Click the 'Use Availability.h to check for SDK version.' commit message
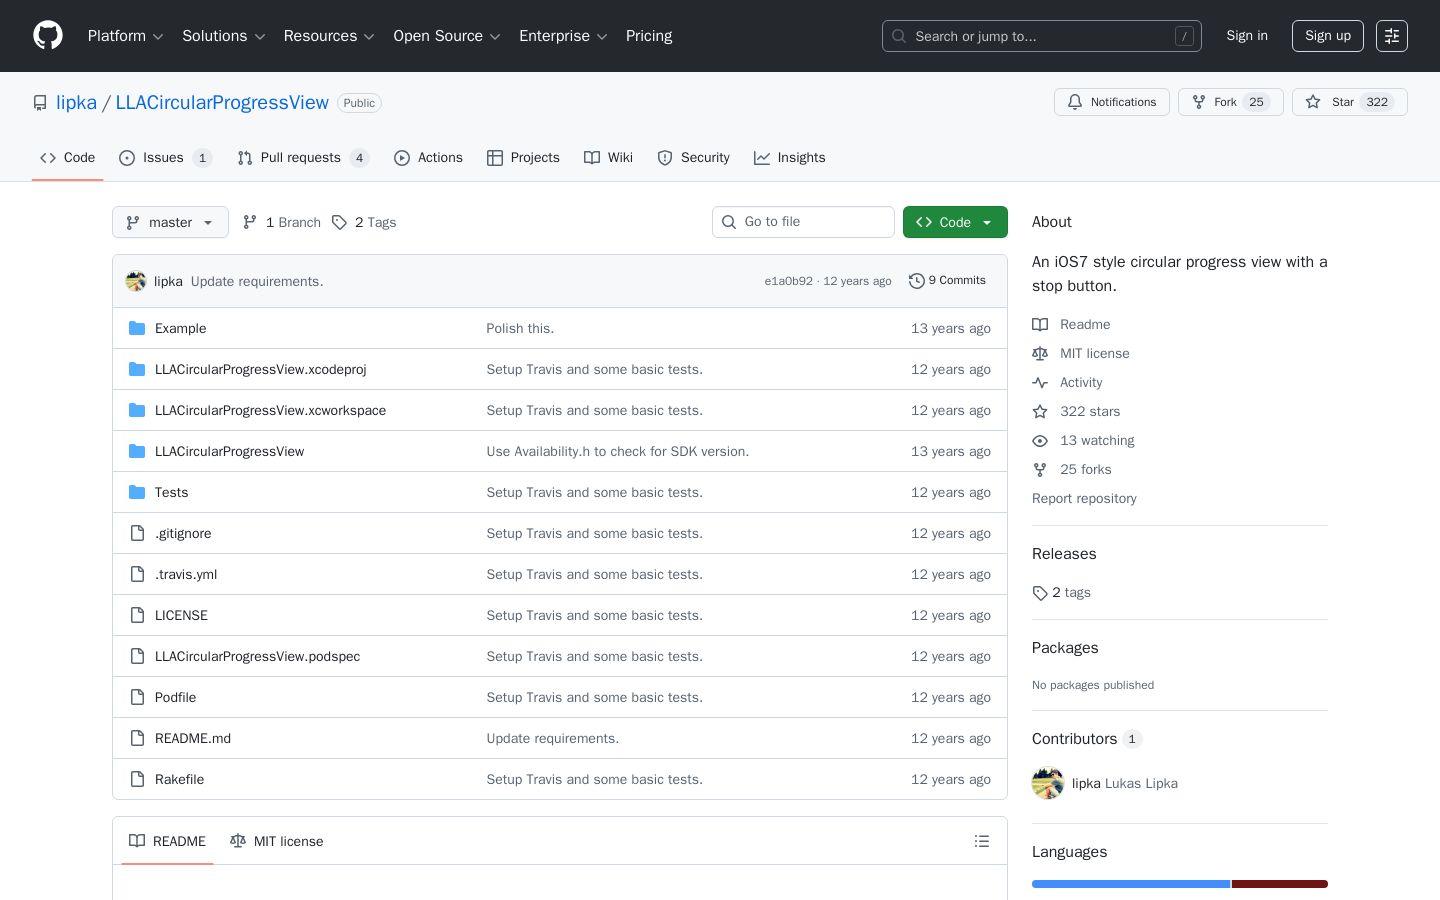Viewport: 1440px width, 900px height. coord(618,451)
